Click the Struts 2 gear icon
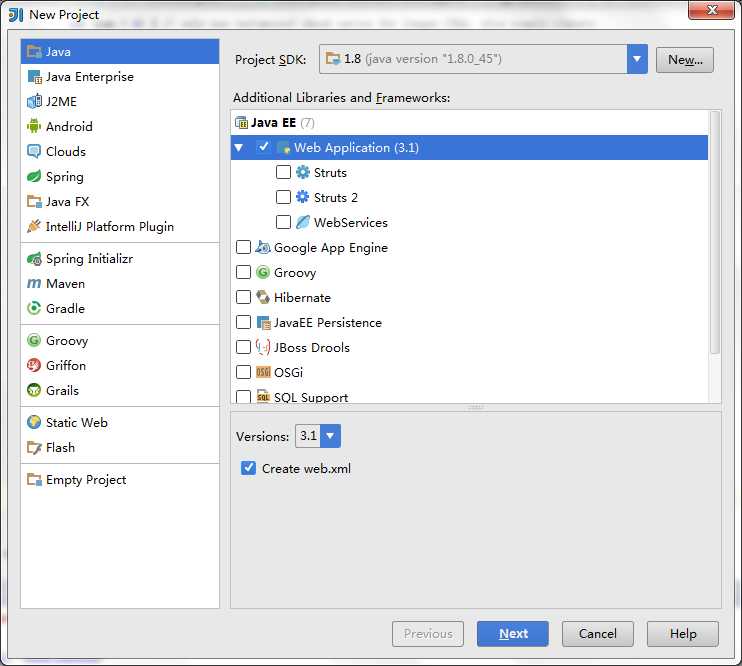 click(303, 197)
